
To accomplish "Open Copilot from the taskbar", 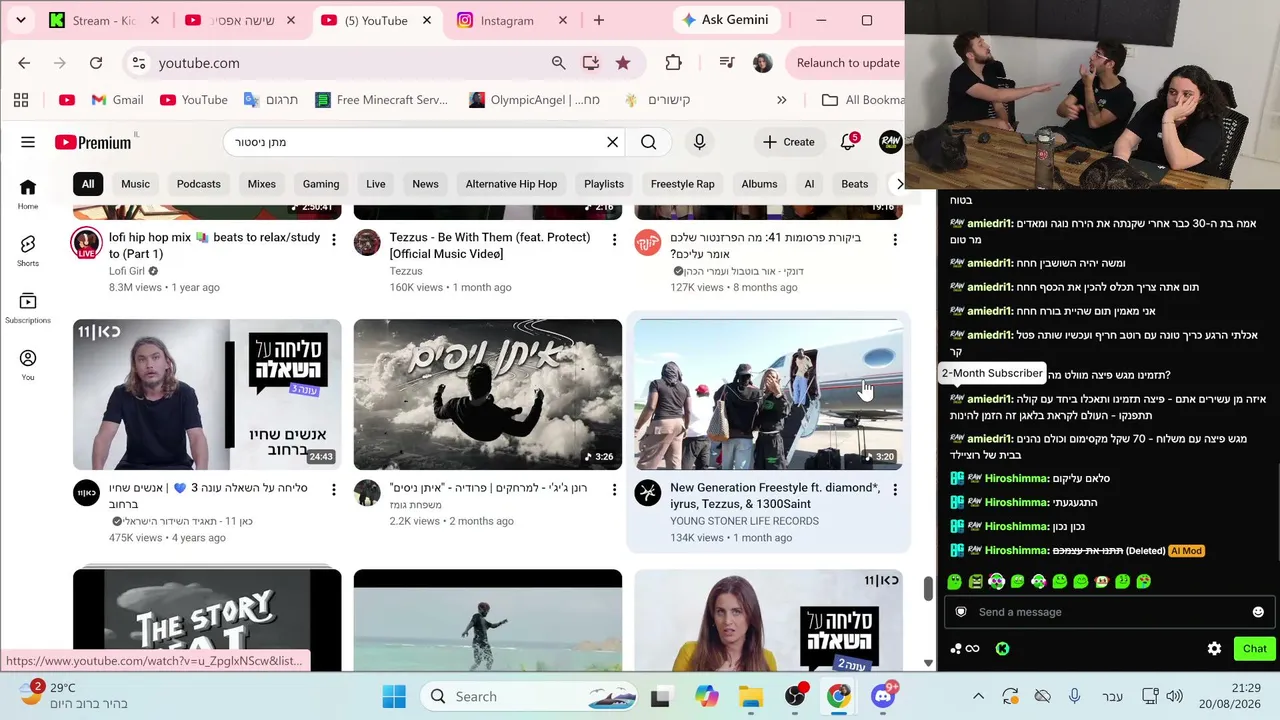I will coord(707,696).
